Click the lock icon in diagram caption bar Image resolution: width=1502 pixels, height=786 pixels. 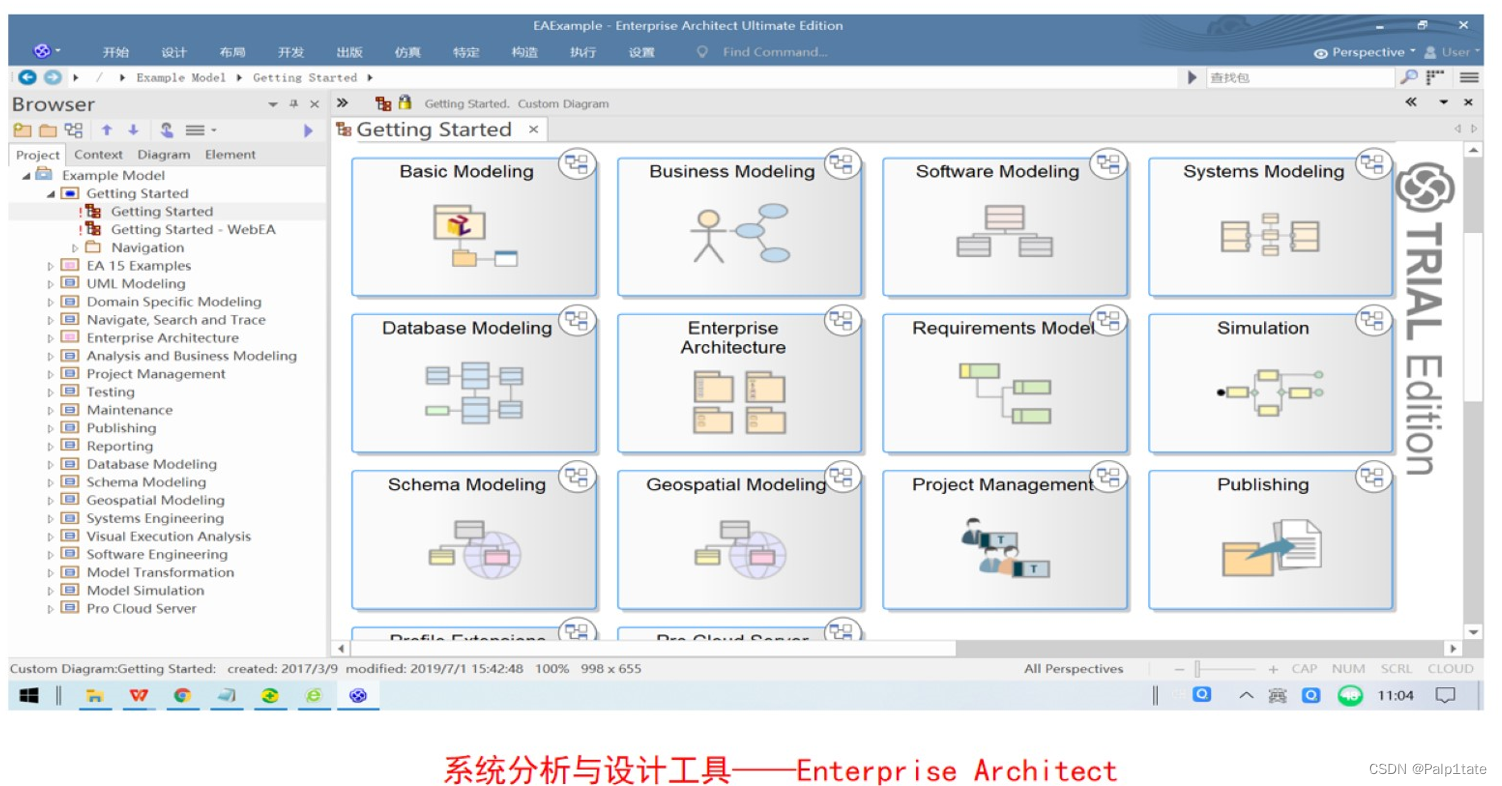(x=404, y=102)
